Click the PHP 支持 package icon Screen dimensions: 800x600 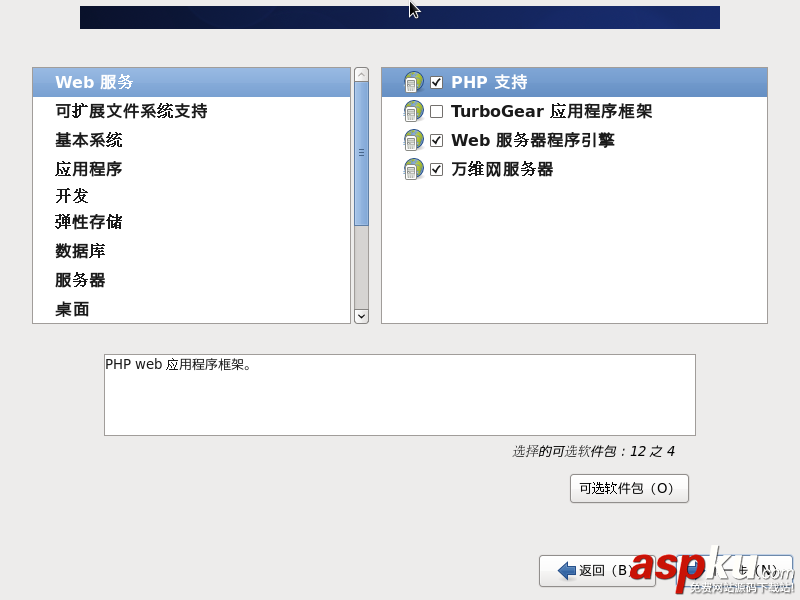[412, 82]
